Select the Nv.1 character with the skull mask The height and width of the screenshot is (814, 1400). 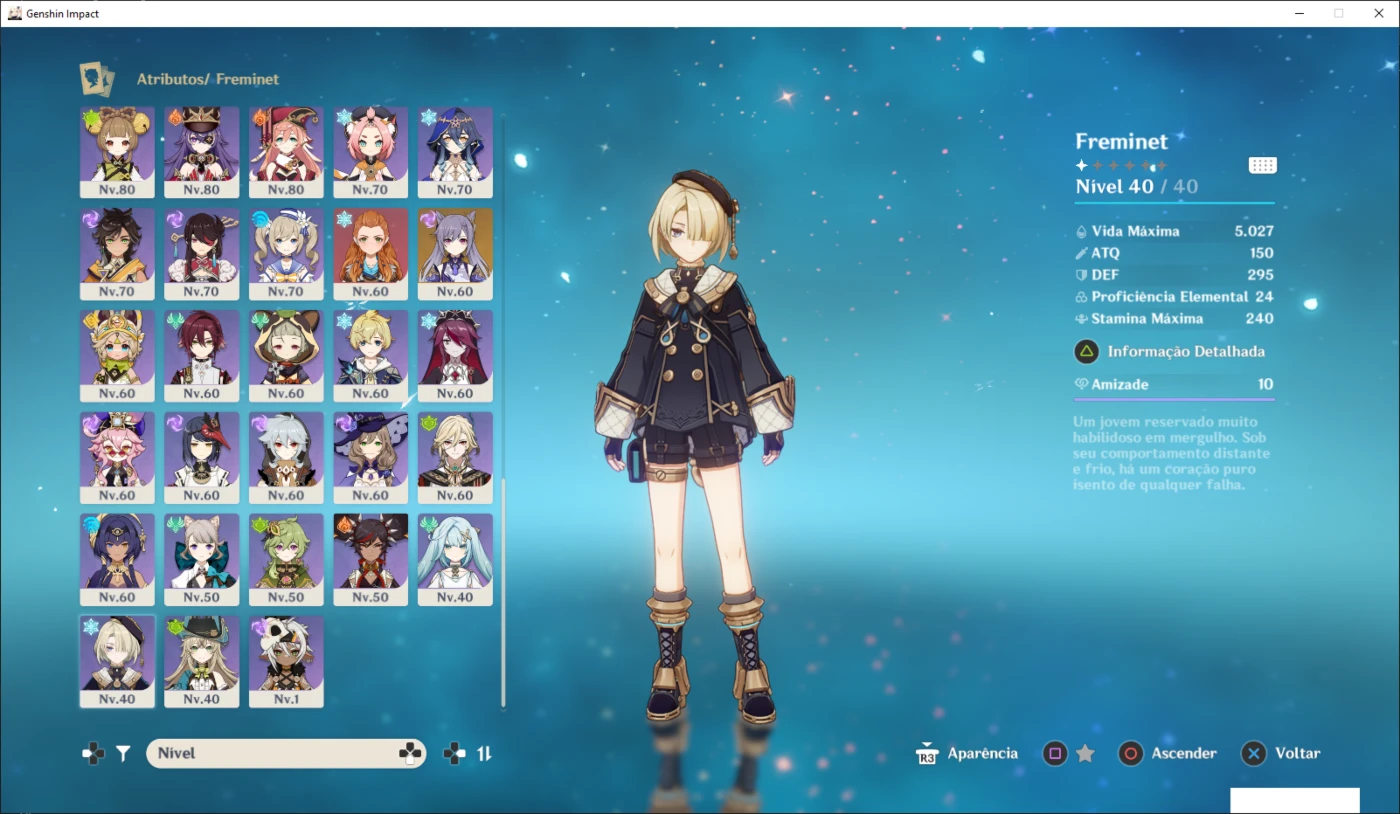coord(286,662)
